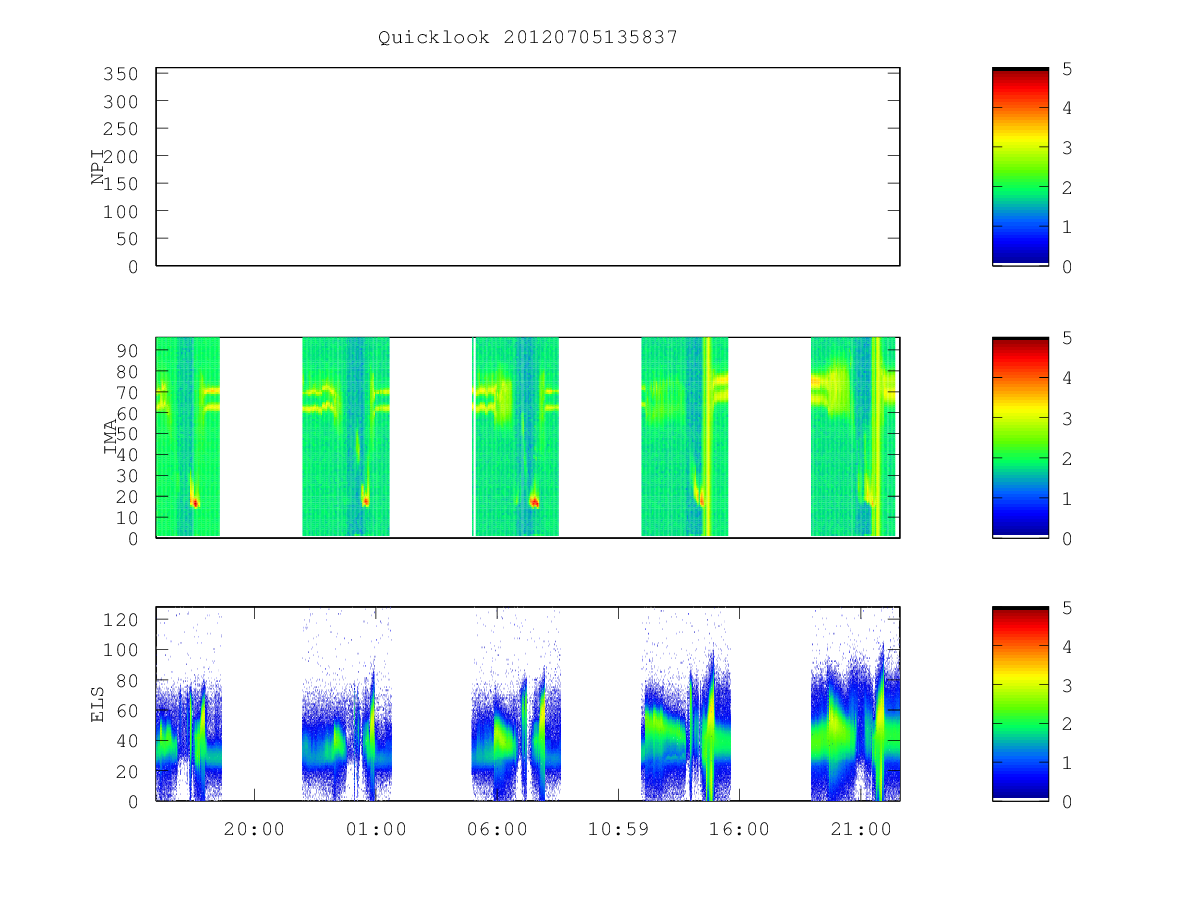Select the NPI axis label
The image size is (1200, 900).
[x=99, y=167]
